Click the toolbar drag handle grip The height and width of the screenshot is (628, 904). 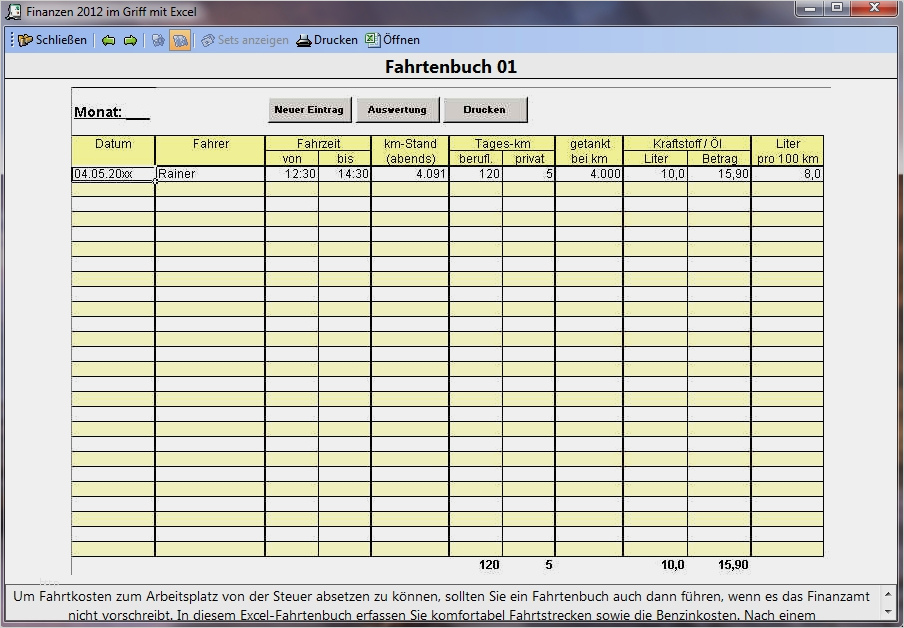[11, 41]
